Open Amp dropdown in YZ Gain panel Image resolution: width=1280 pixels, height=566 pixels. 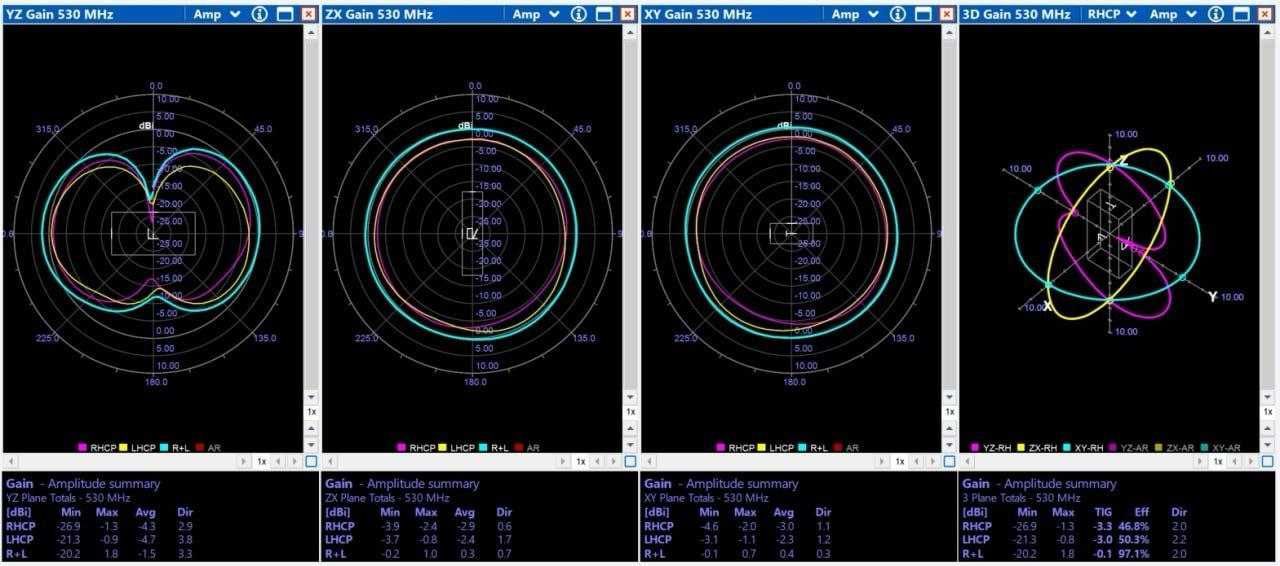217,14
